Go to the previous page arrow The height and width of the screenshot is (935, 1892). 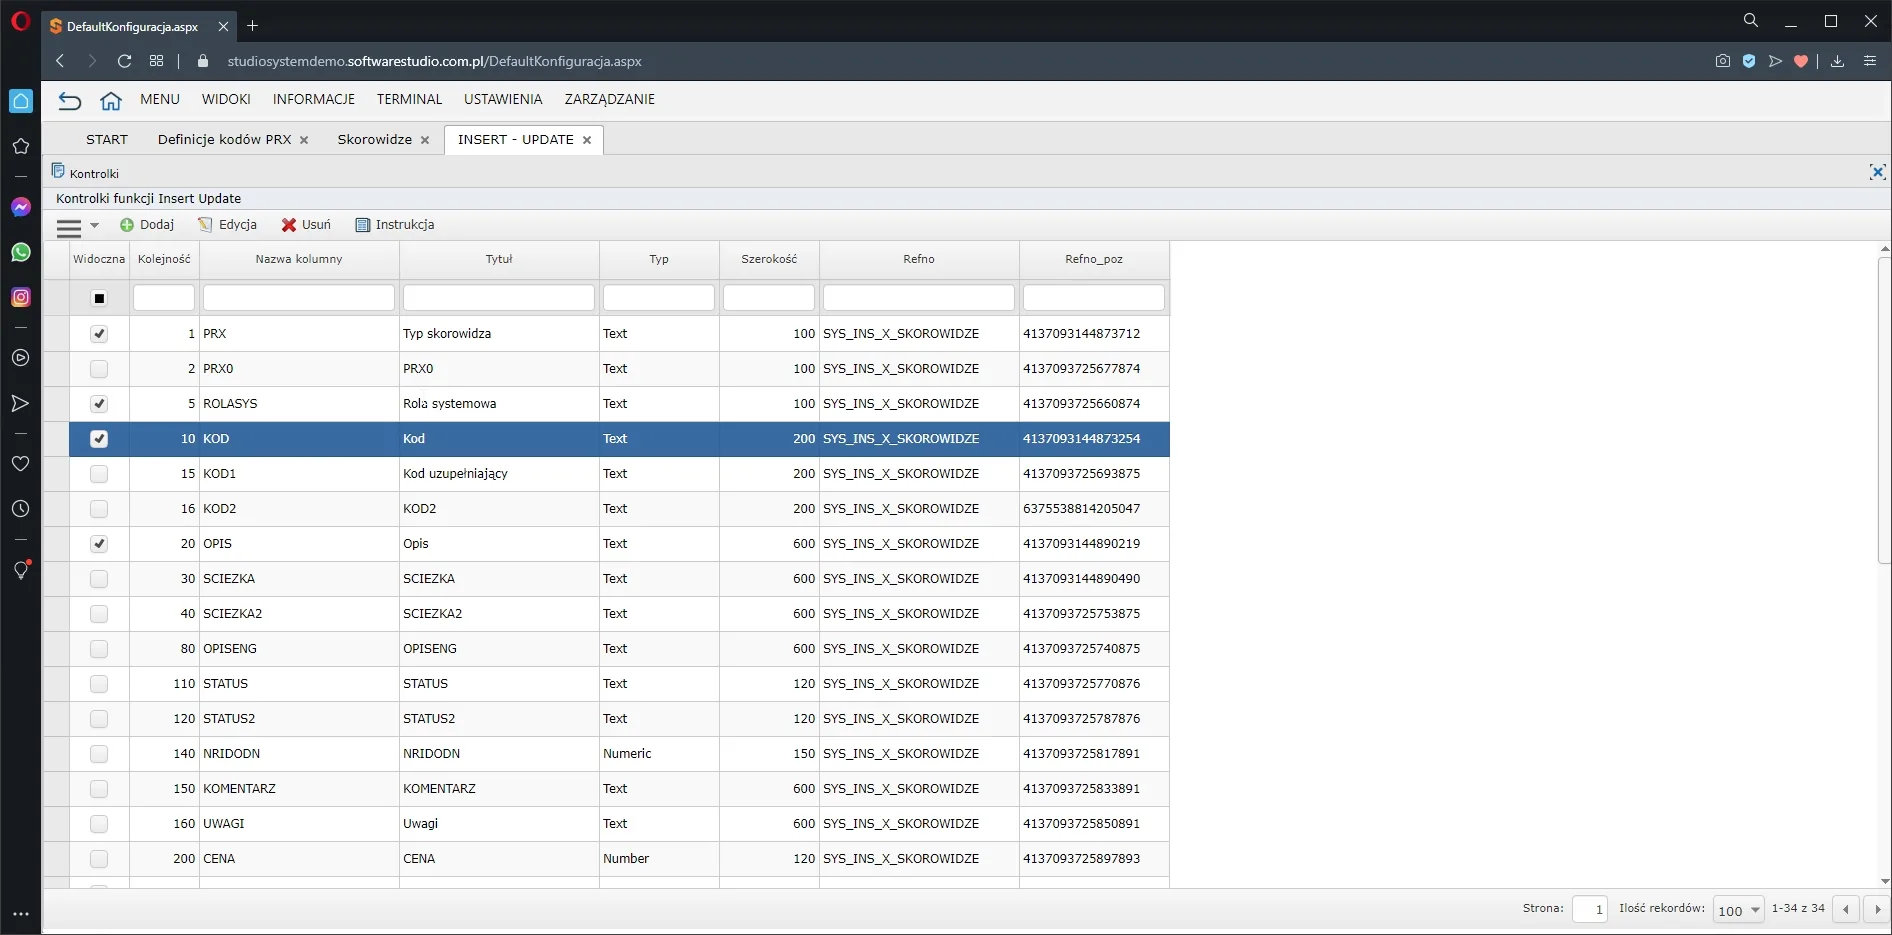tap(1846, 909)
